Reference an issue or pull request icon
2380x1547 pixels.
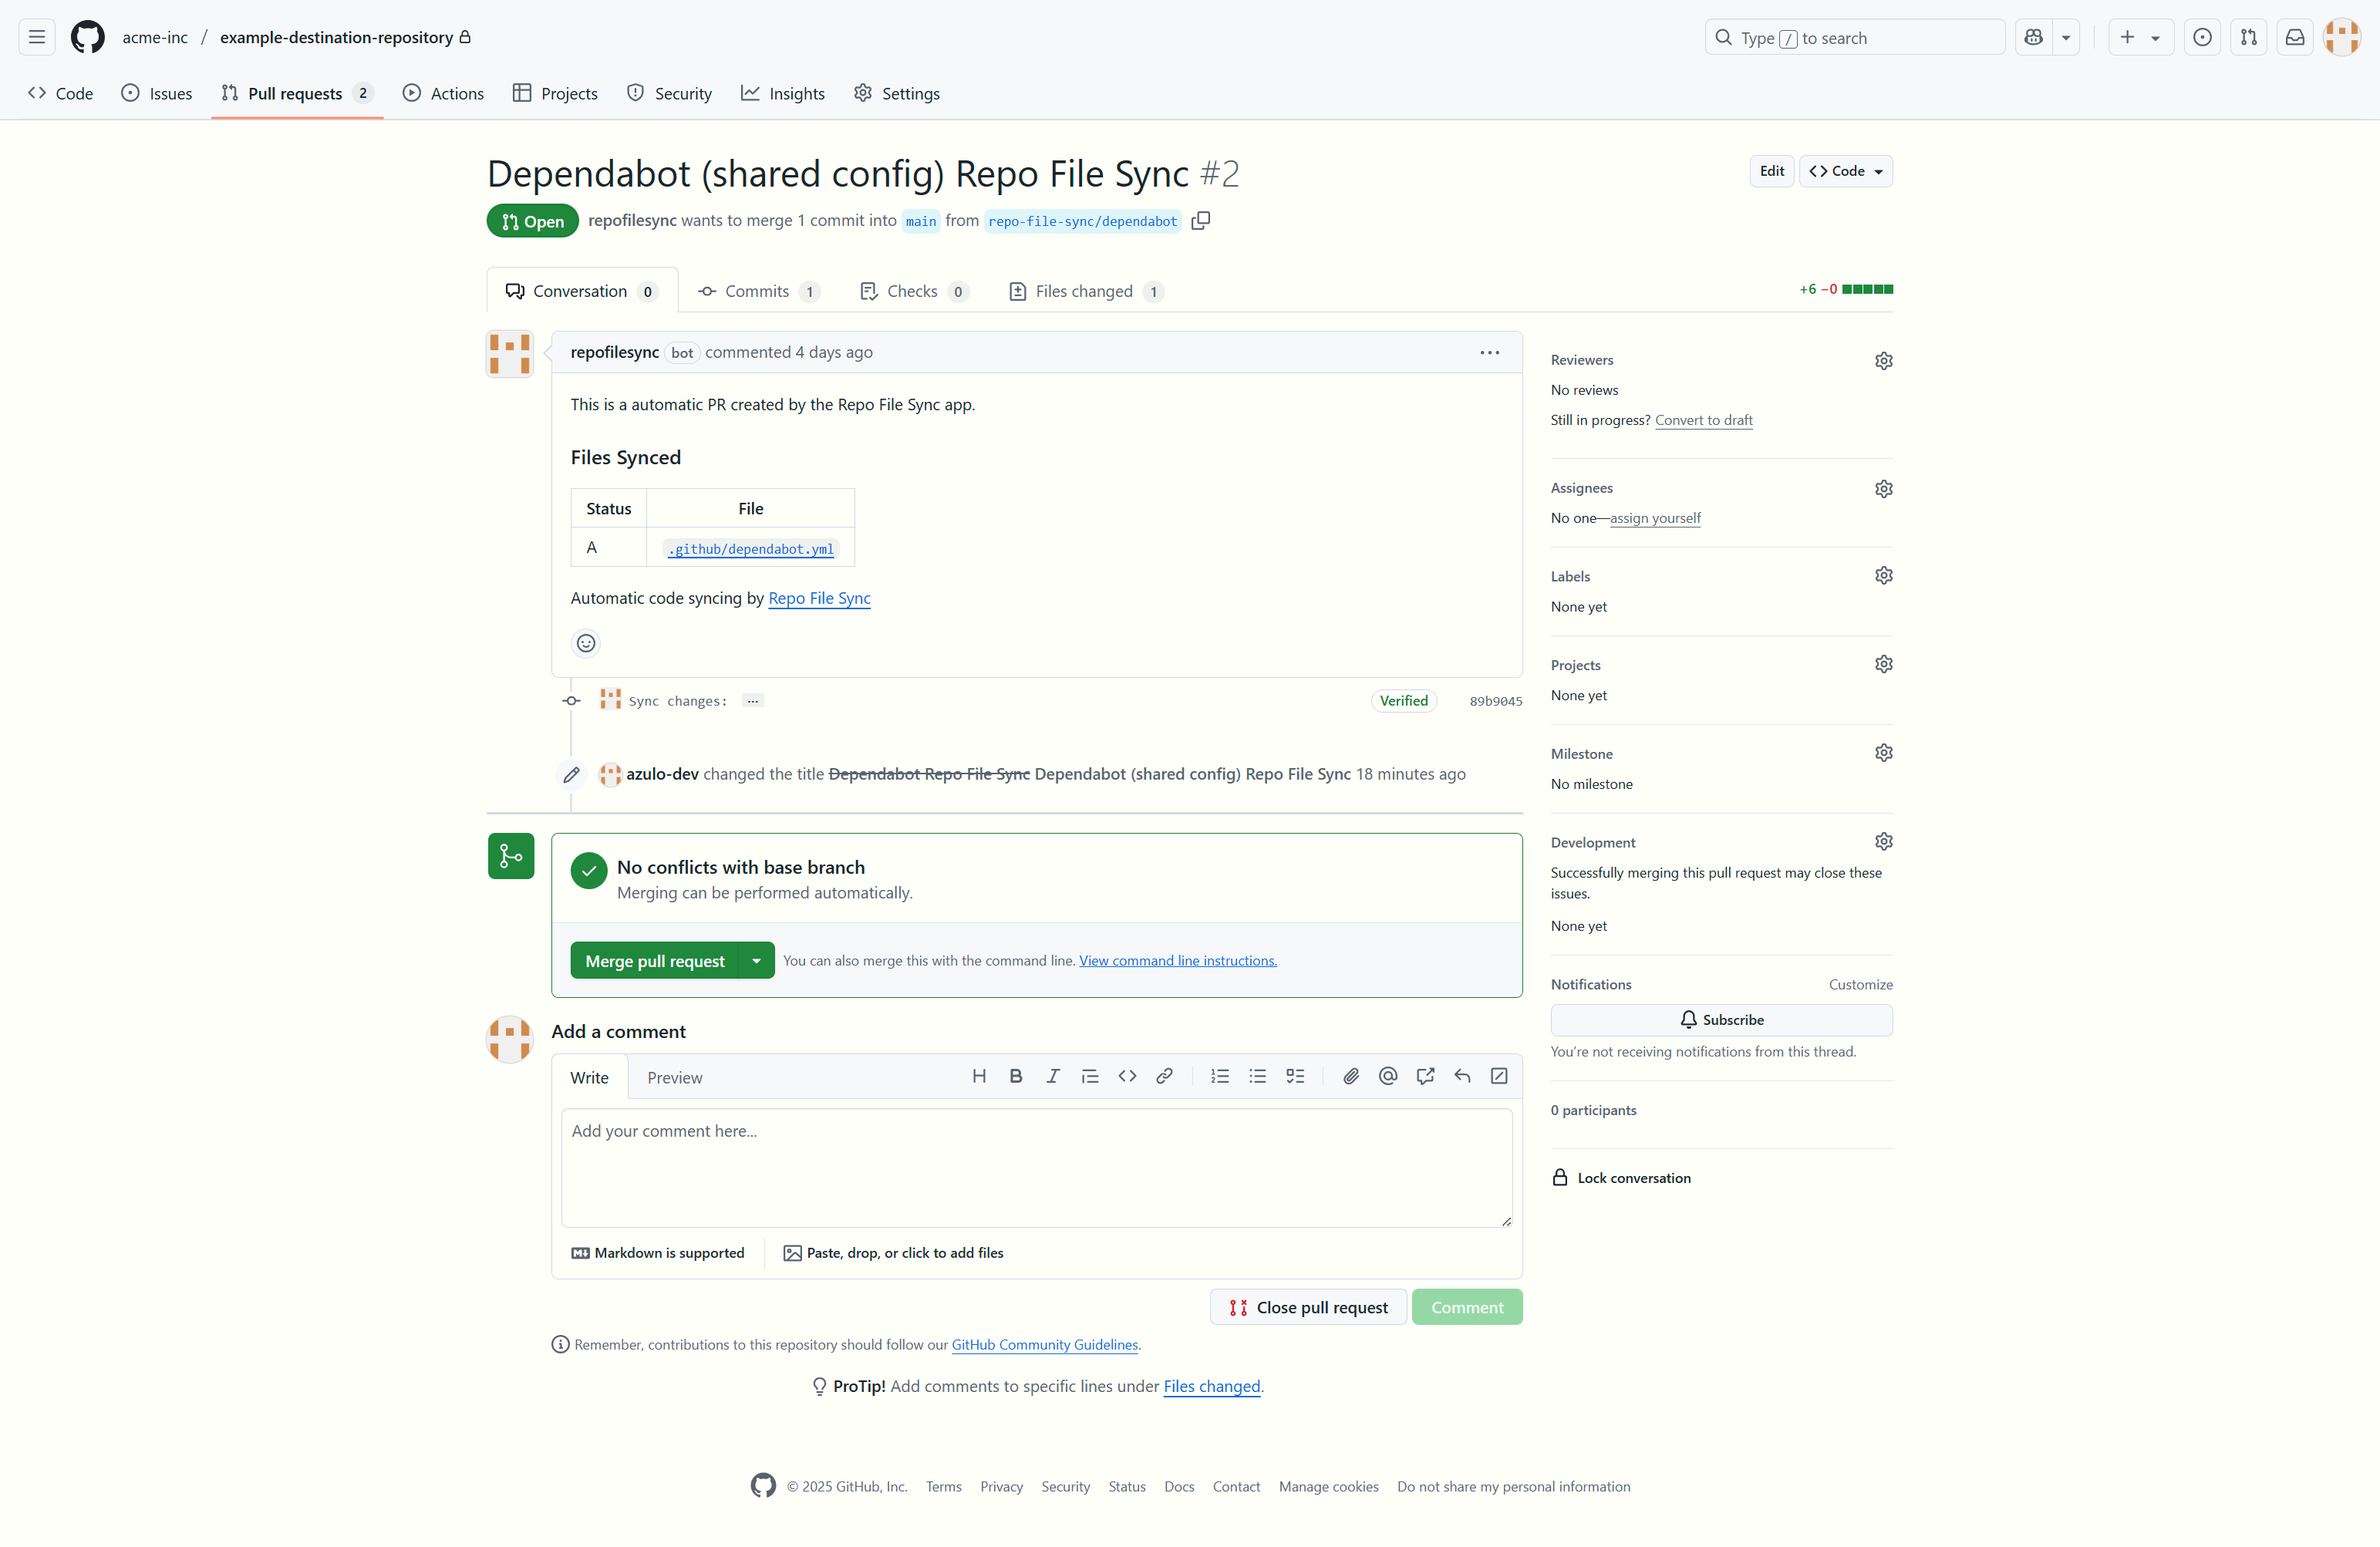tap(1425, 1076)
